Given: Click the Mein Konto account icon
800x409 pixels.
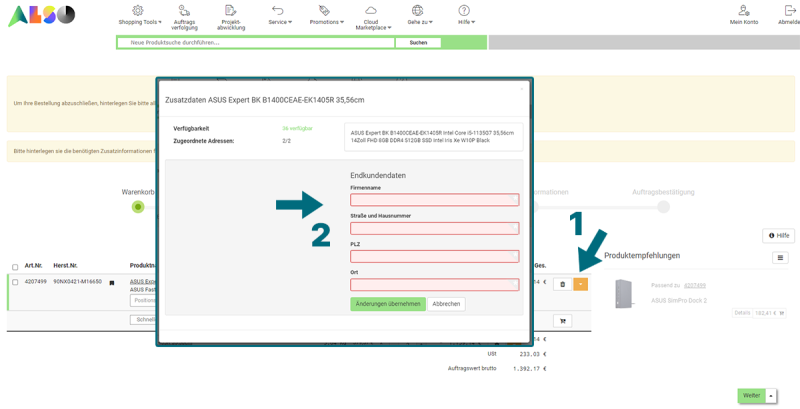Looking at the screenshot, I should click(x=743, y=10).
